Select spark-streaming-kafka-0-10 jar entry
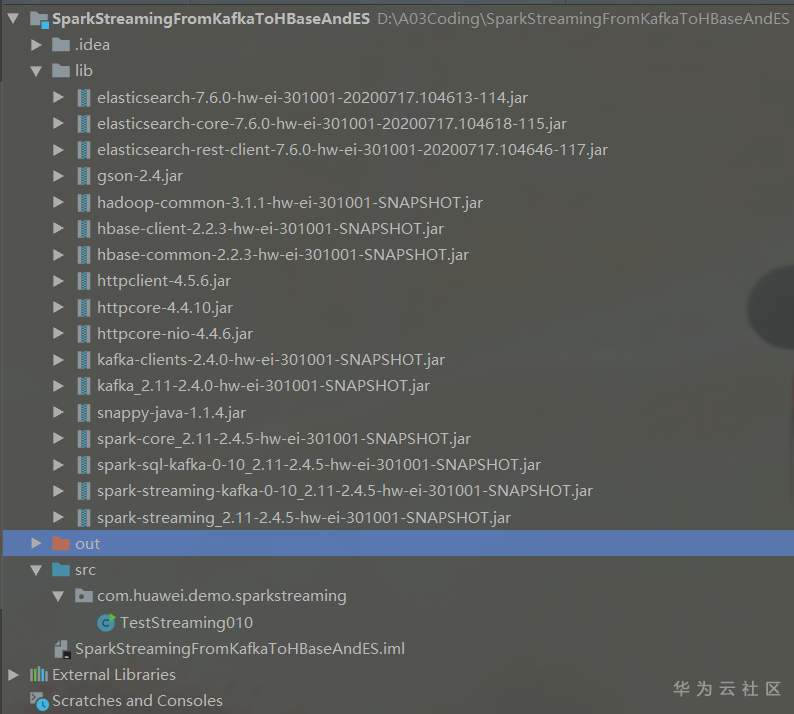 click(344, 491)
